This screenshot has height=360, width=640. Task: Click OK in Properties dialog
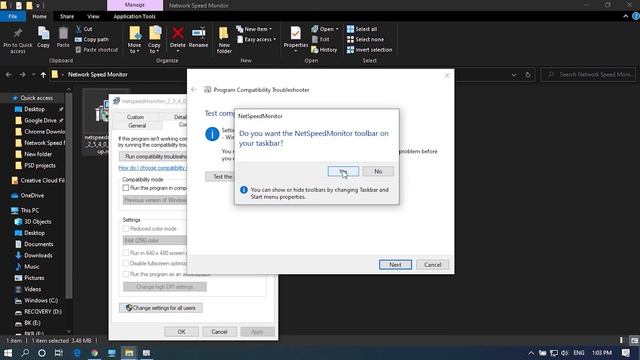[181, 331]
